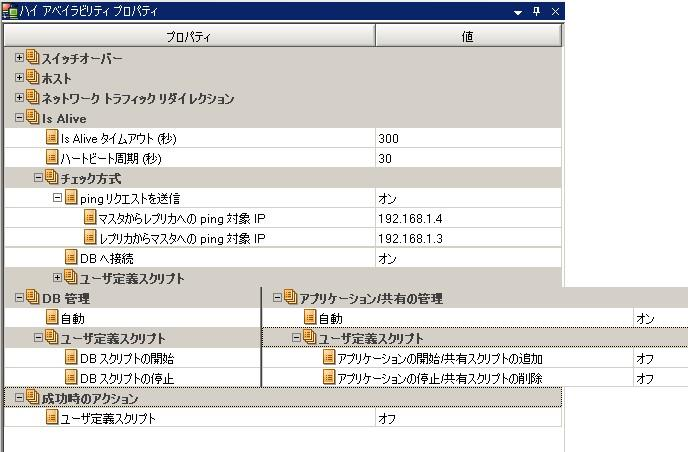
Task: Click the ping リクエストを送信 property icon
Action: point(71,197)
